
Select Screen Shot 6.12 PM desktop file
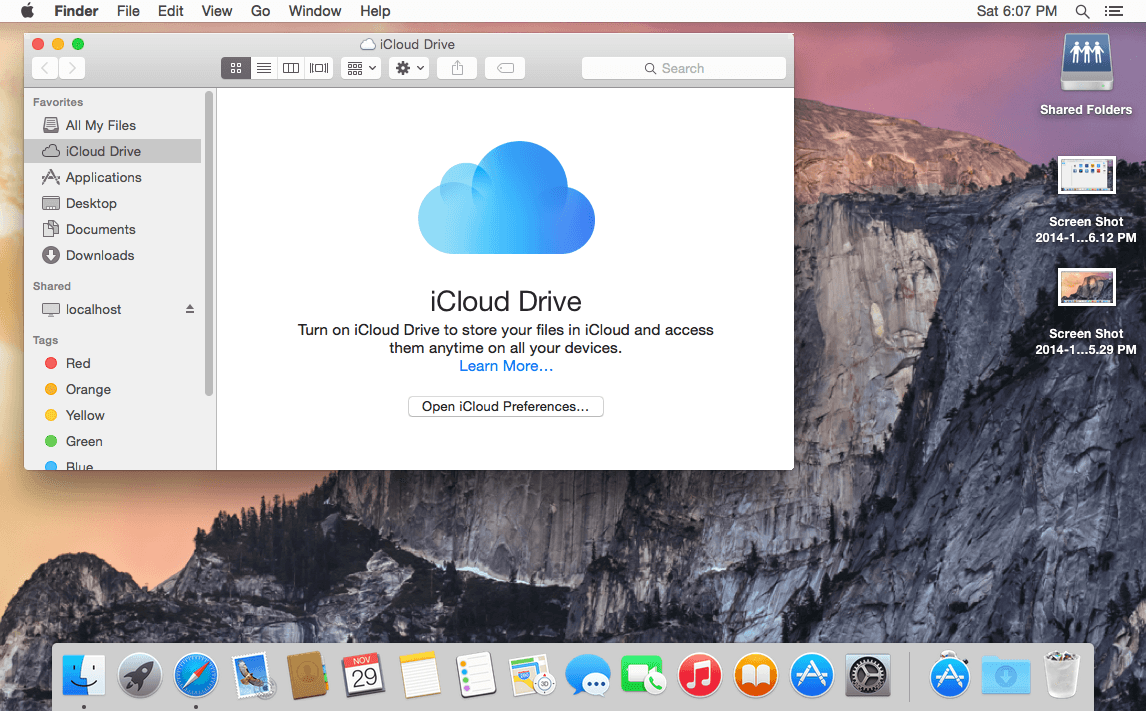(x=1086, y=199)
